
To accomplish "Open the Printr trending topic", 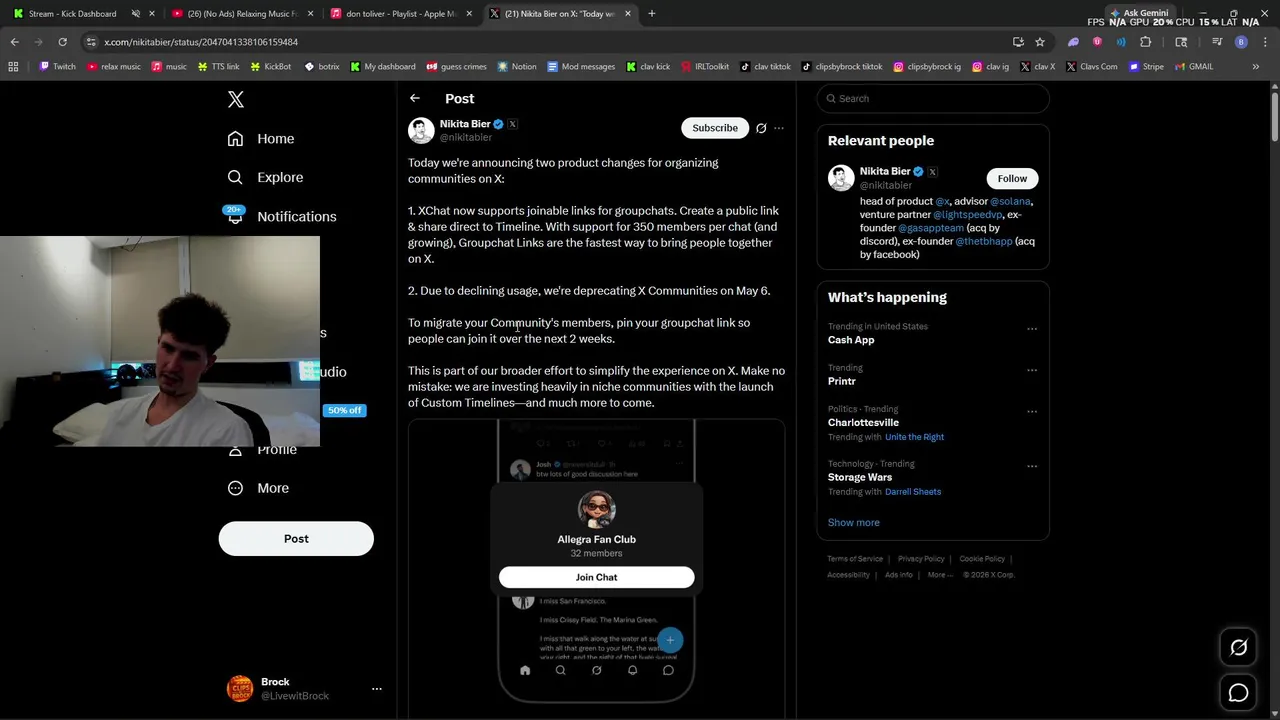I will 842,381.
